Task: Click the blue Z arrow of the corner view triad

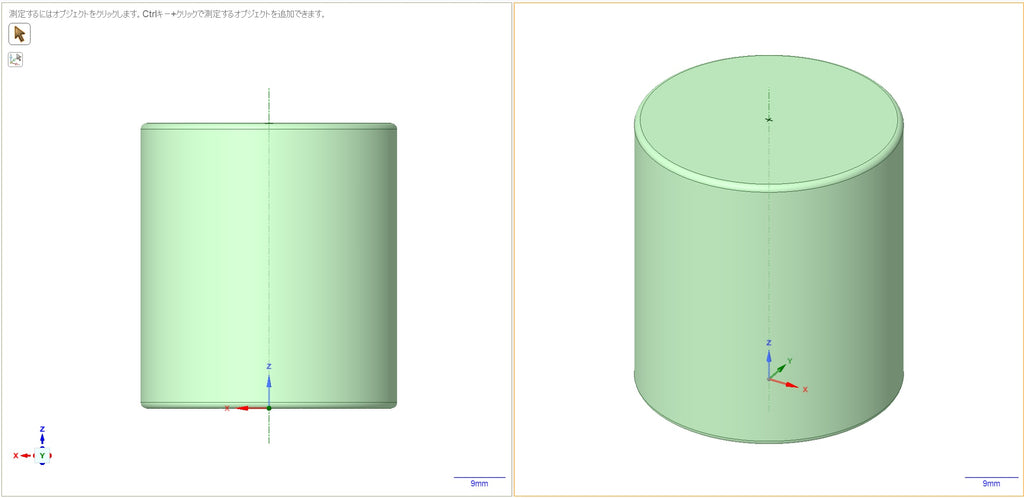Action: [42, 437]
